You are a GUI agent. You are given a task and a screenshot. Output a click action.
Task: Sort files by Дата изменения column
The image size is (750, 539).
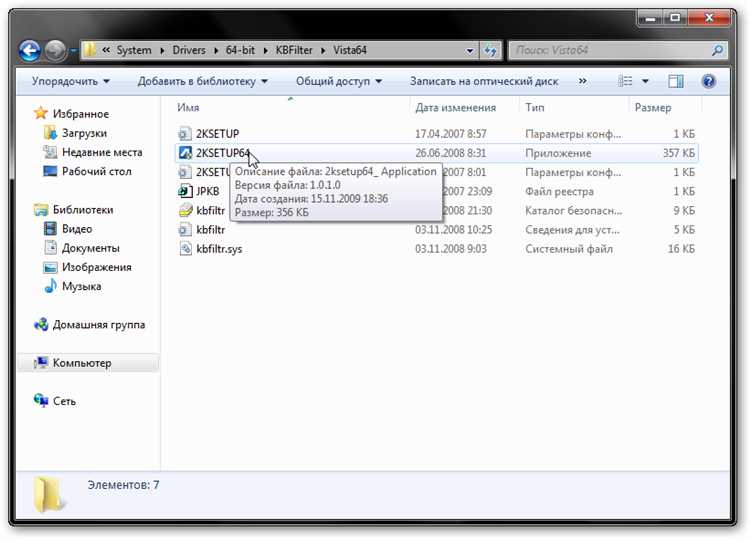455,107
